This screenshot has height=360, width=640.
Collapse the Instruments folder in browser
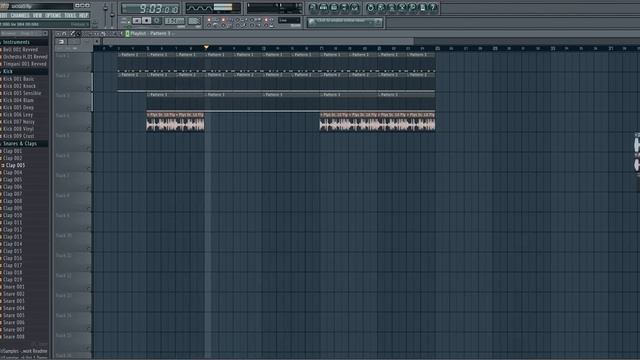[24, 42]
